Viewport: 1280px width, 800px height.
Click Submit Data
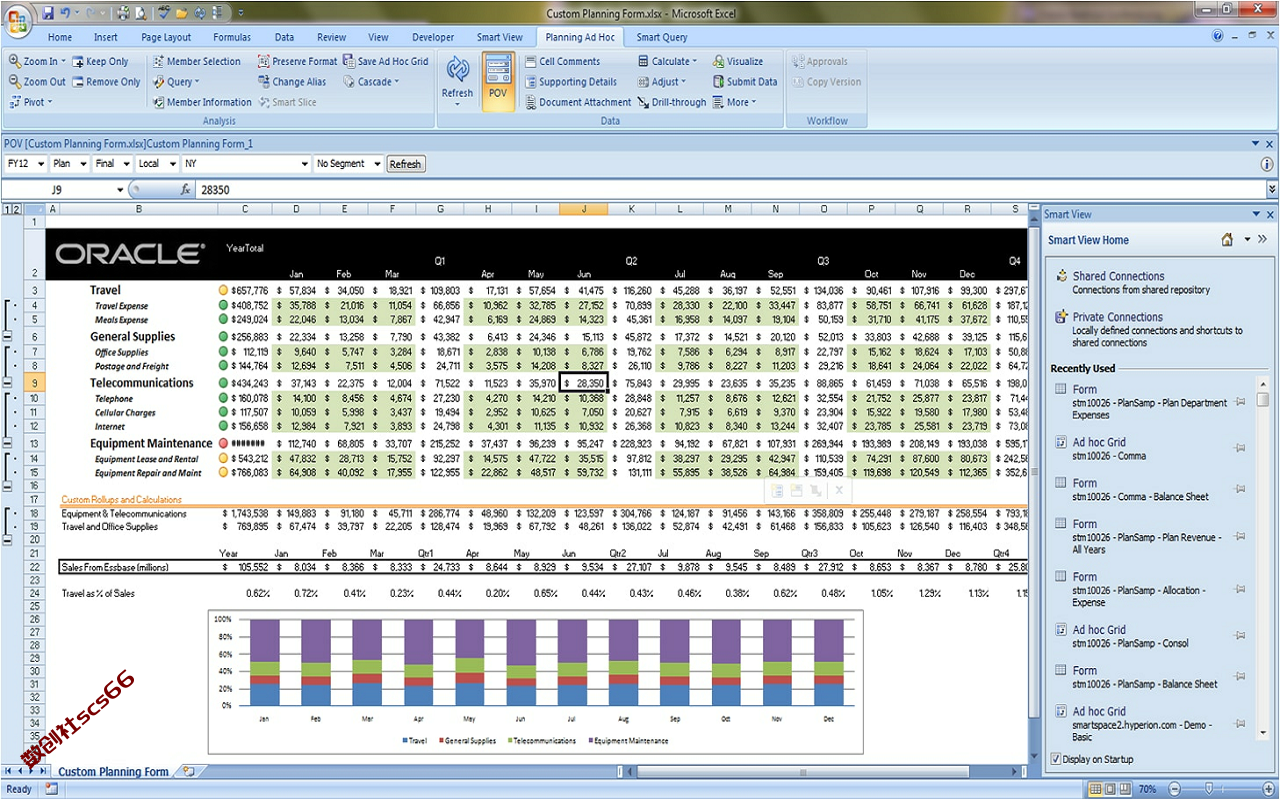click(745, 82)
